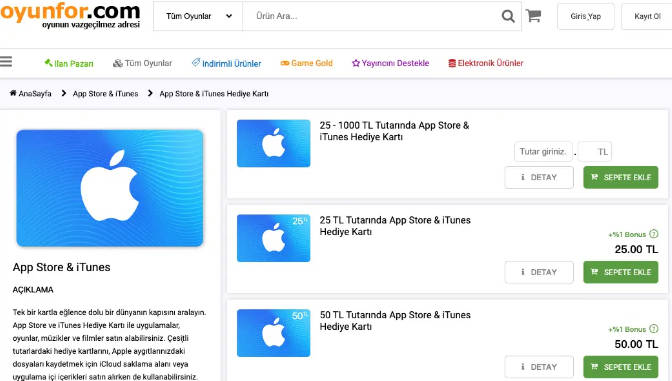
Task: Click the 25 TL gift card thumbnail
Action: 273,238
